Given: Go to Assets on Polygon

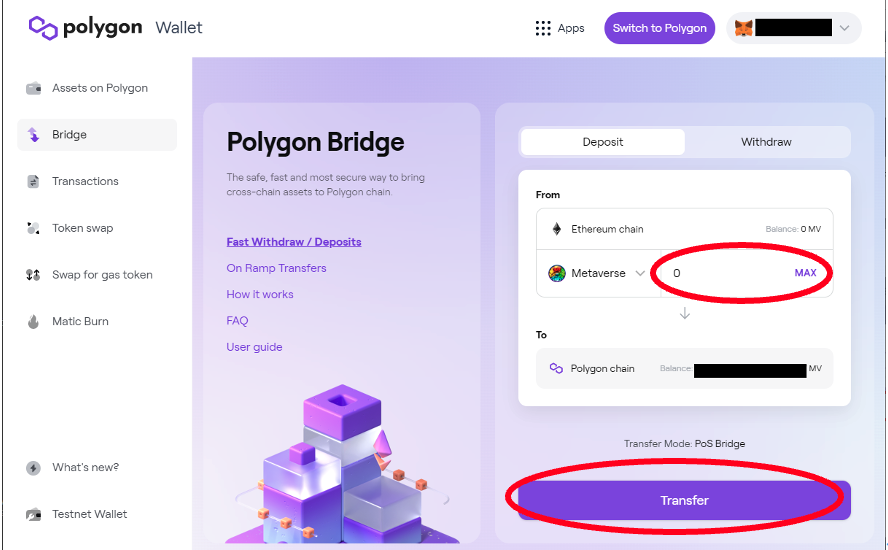Looking at the screenshot, I should coord(99,88).
